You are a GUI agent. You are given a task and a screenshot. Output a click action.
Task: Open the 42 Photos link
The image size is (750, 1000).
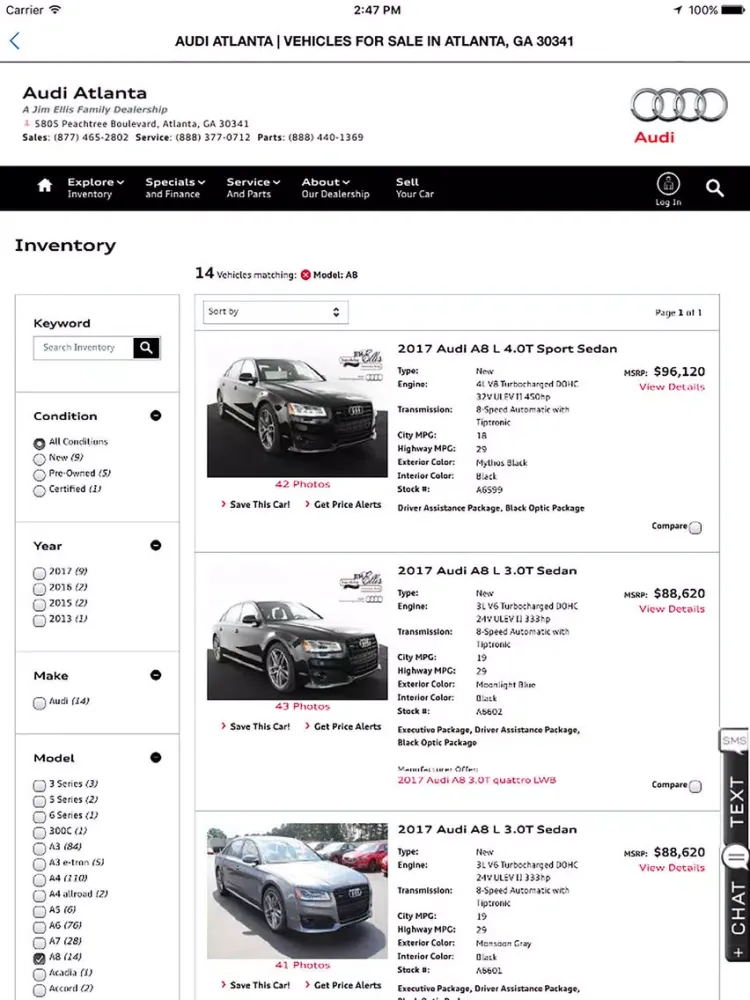click(302, 485)
